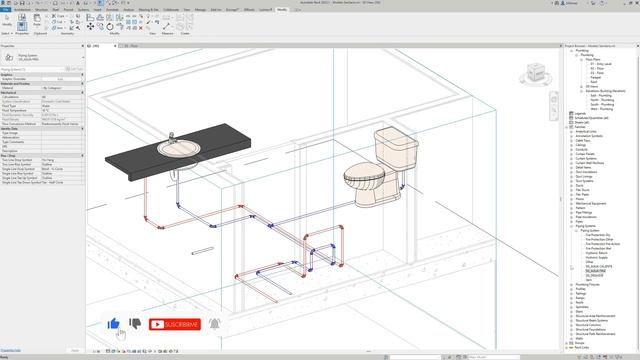Screen dimensions: 640x360
Task: Click the pipe system type image in Properties
Action: (x=9, y=57)
